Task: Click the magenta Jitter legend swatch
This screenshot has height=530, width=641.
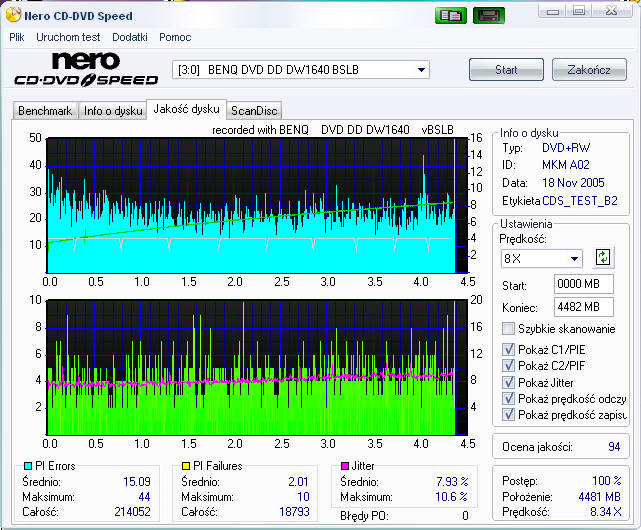Action: coord(345,466)
